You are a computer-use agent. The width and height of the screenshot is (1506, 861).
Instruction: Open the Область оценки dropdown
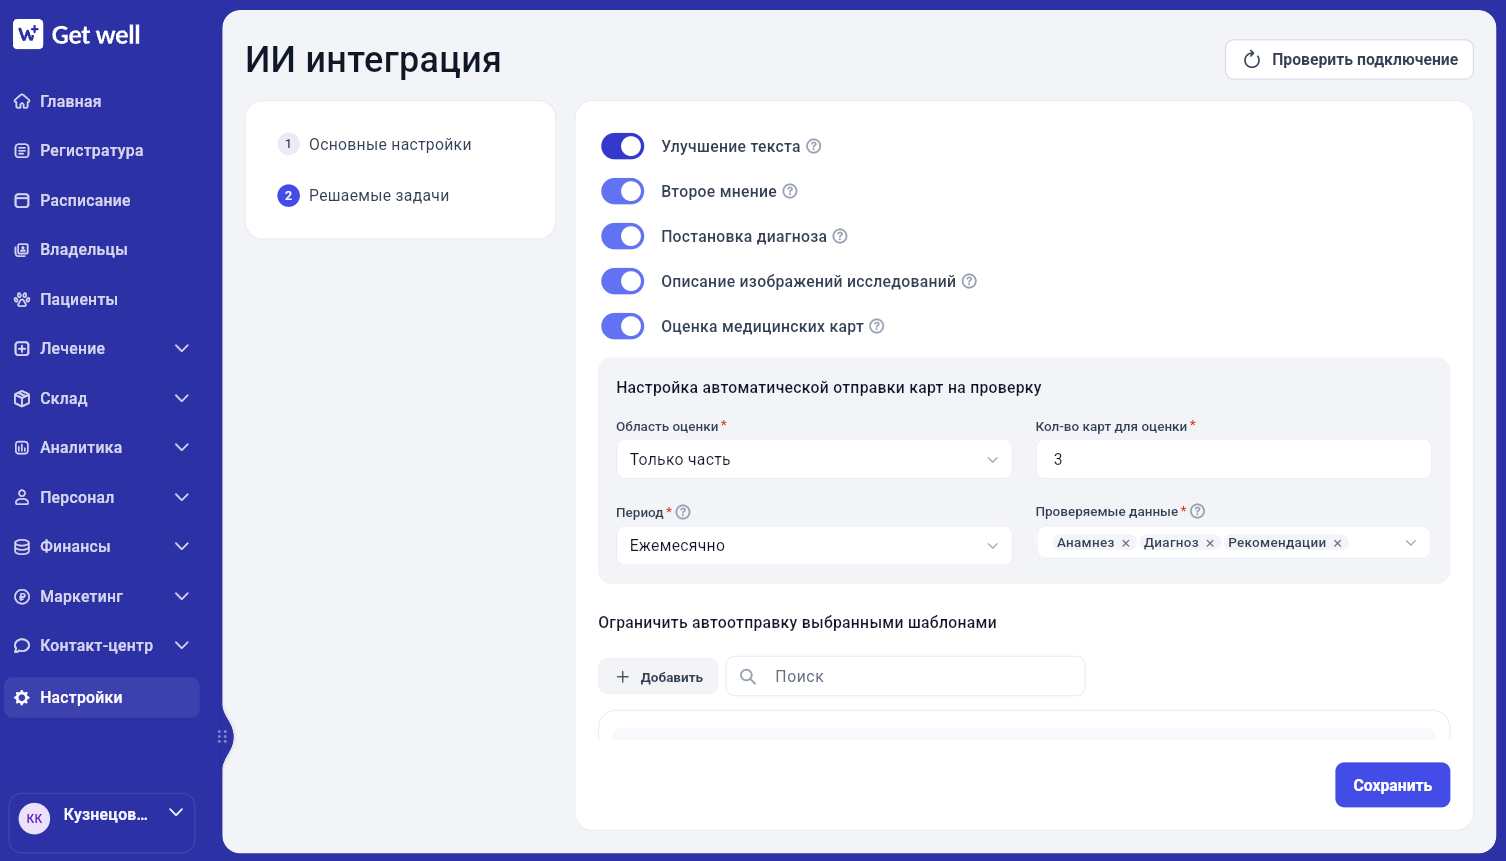tap(814, 460)
